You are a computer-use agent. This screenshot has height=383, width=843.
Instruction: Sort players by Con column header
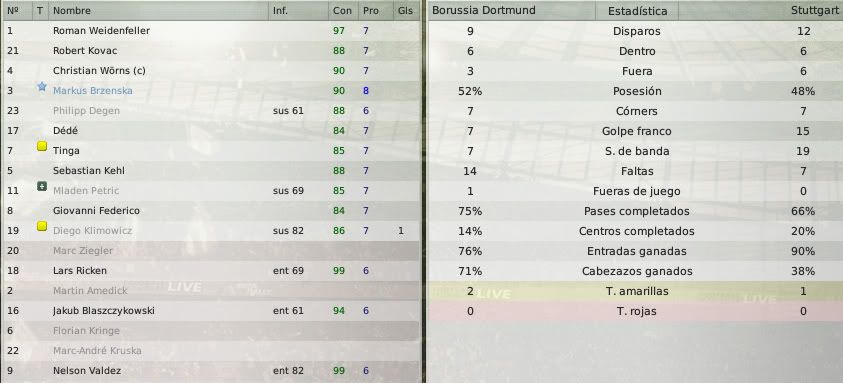[343, 10]
